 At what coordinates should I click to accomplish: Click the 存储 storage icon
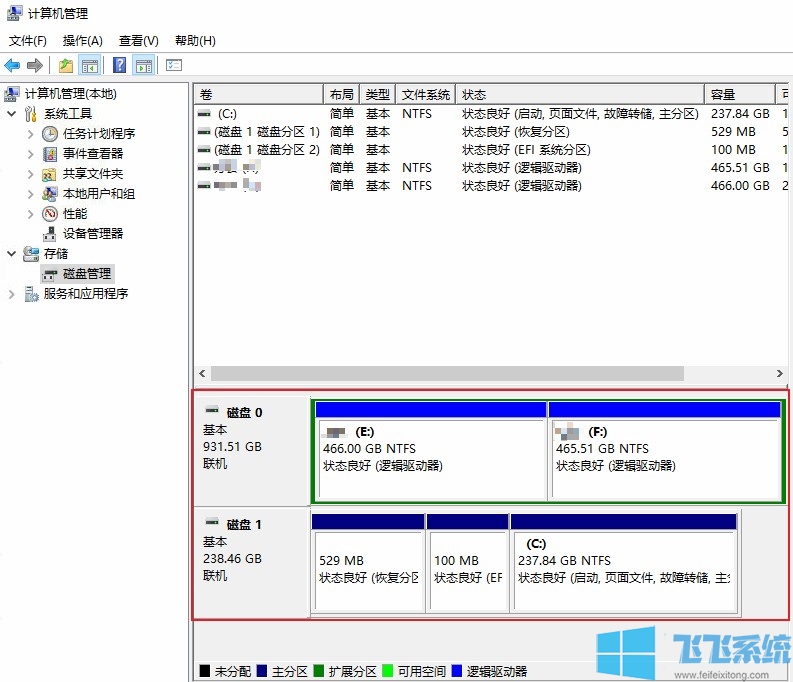click(31, 254)
